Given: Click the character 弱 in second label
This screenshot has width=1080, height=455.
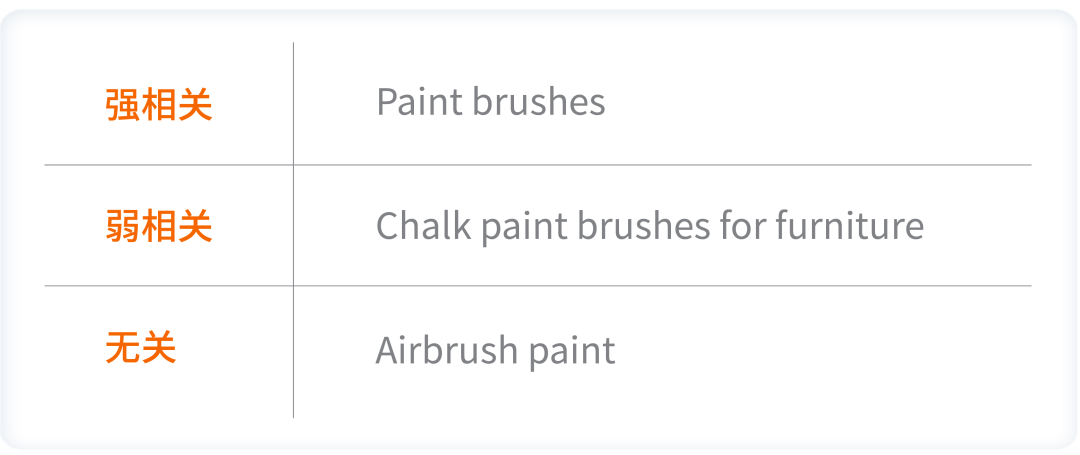Looking at the screenshot, I should 123,227.
